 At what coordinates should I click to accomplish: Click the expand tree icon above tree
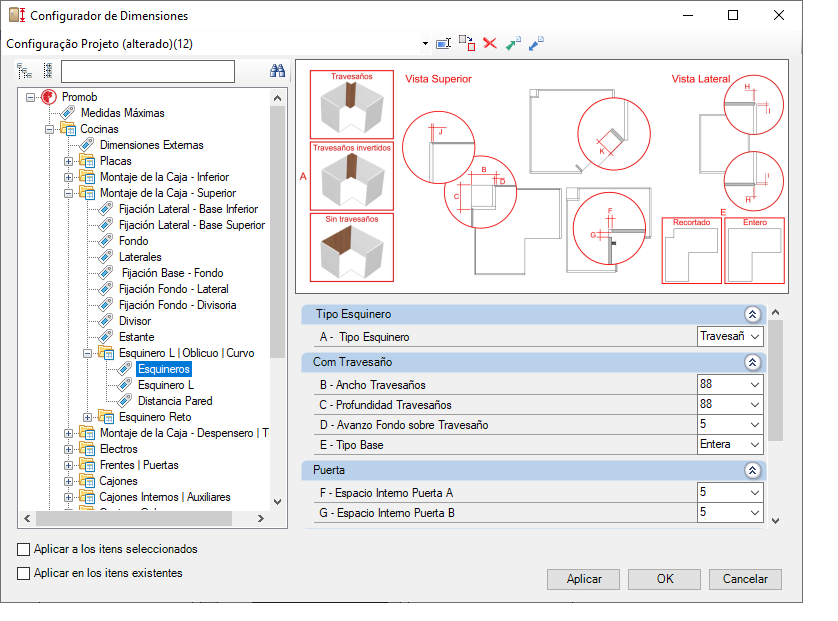click(24, 71)
